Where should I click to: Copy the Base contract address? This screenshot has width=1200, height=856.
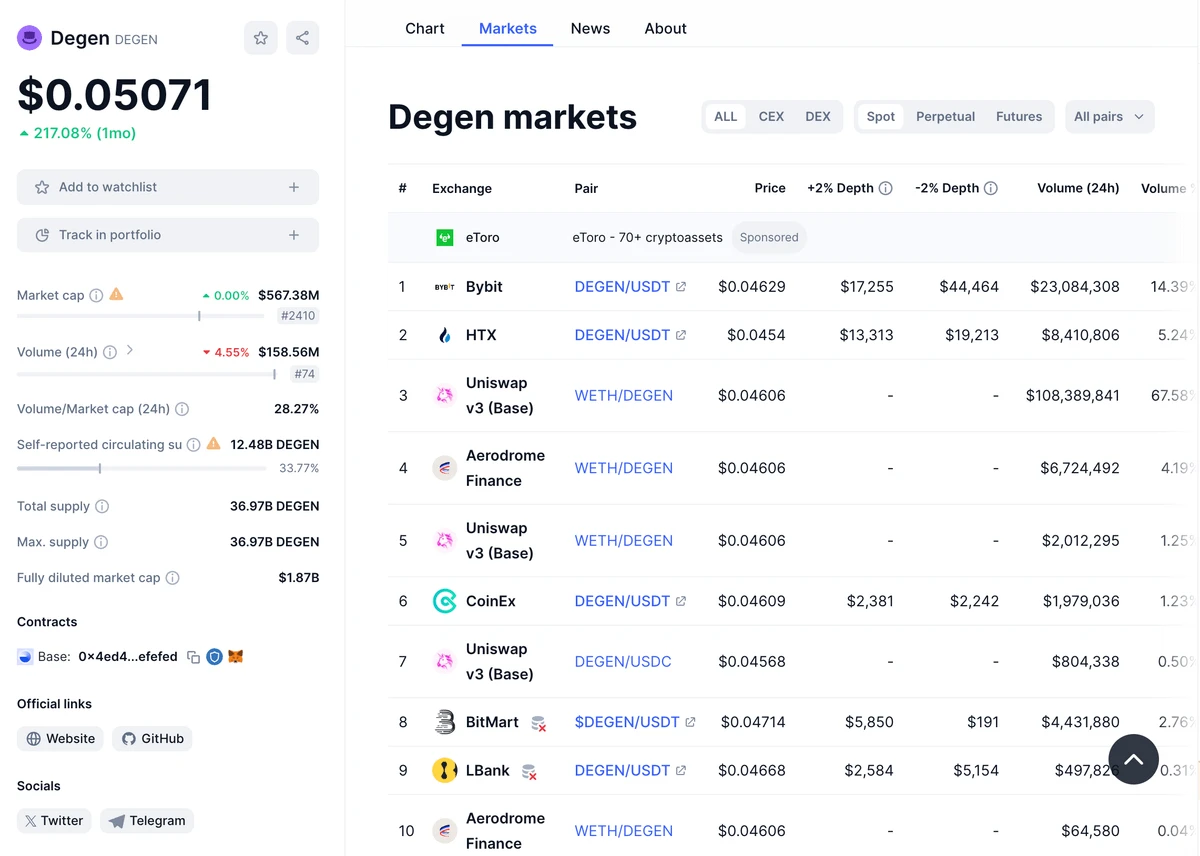click(x=193, y=657)
